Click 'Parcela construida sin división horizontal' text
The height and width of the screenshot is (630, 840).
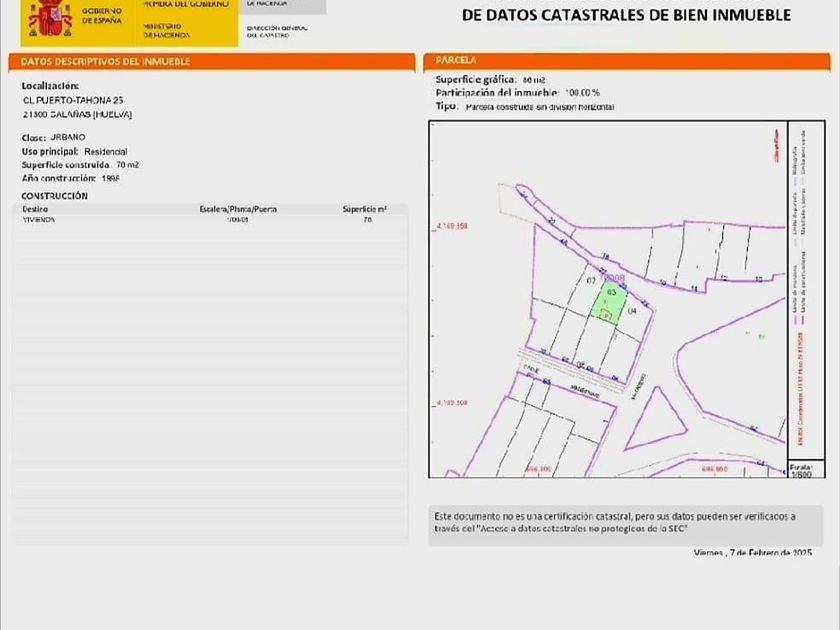[x=540, y=107]
